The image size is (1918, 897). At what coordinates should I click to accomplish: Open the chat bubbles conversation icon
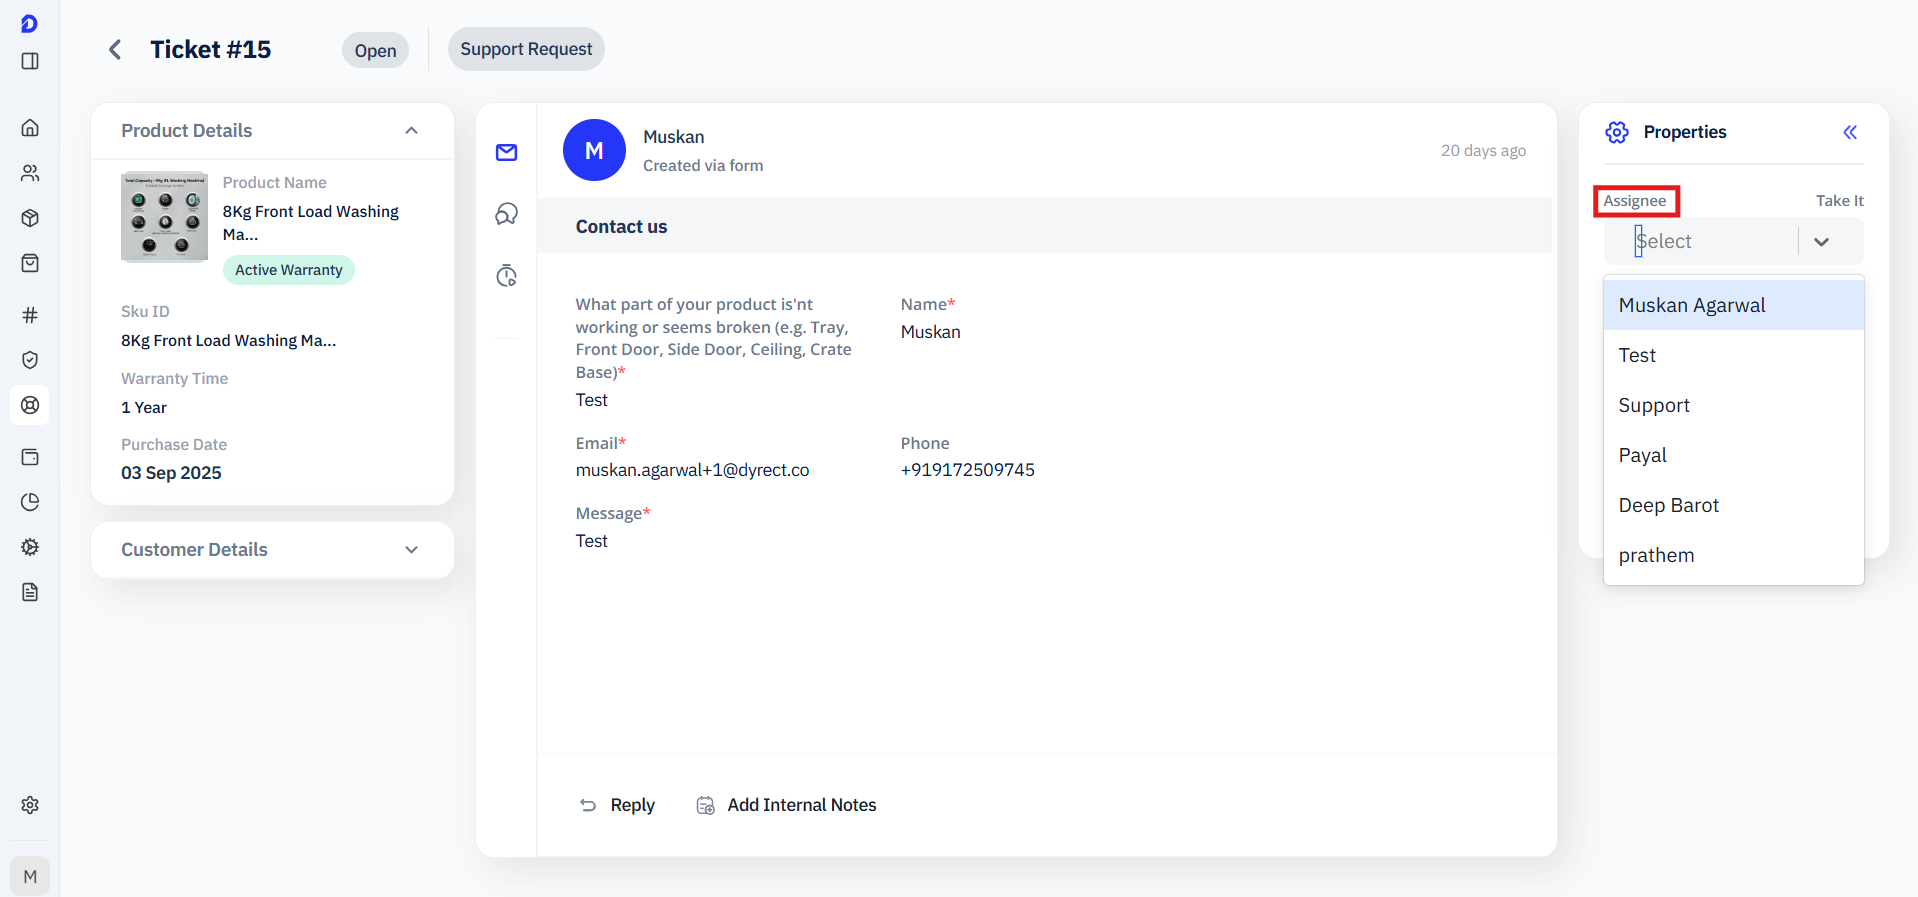507,214
